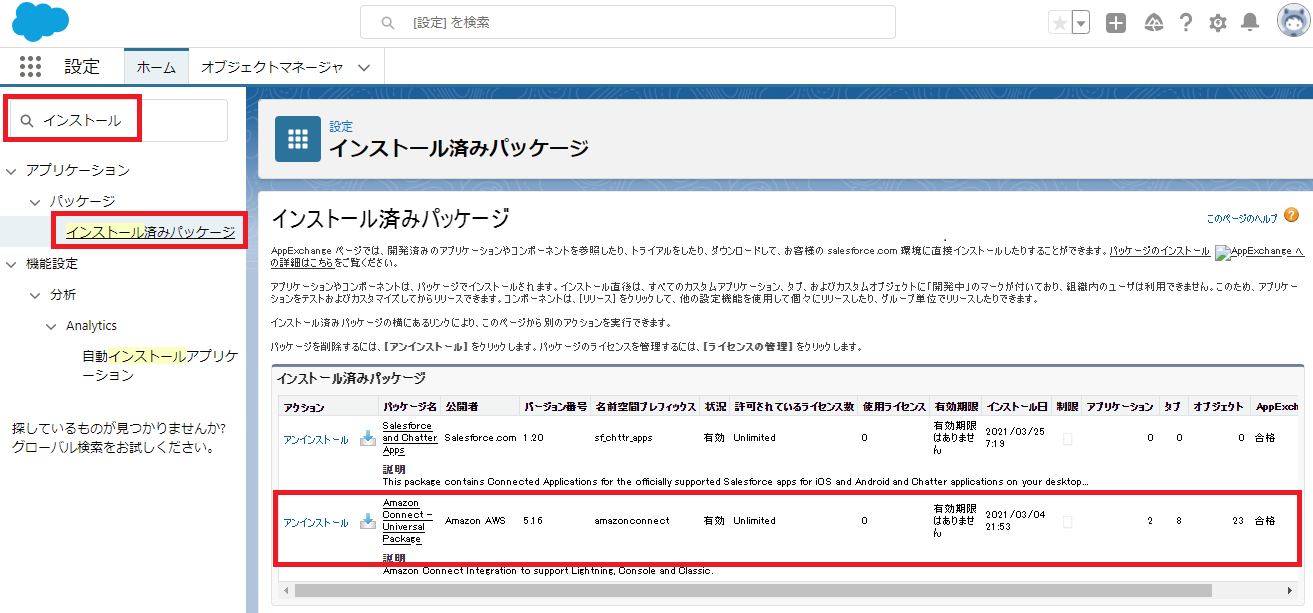Click the AppExchange image in the description
Image resolution: width=1313 pixels, height=613 pixels.
click(x=1258, y=253)
